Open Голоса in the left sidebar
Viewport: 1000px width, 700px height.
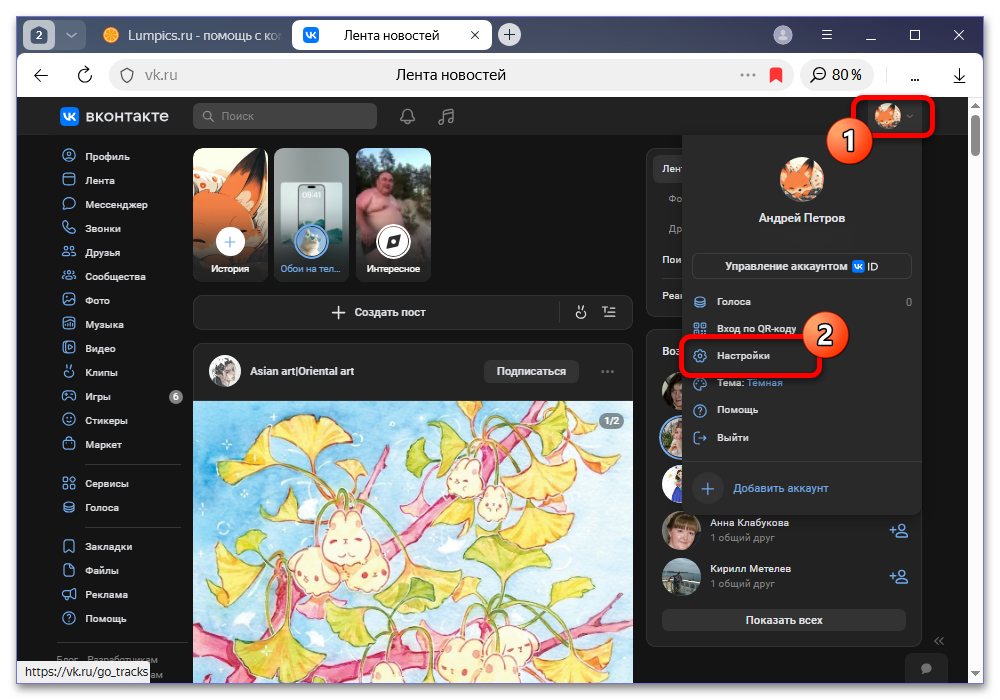click(90, 507)
